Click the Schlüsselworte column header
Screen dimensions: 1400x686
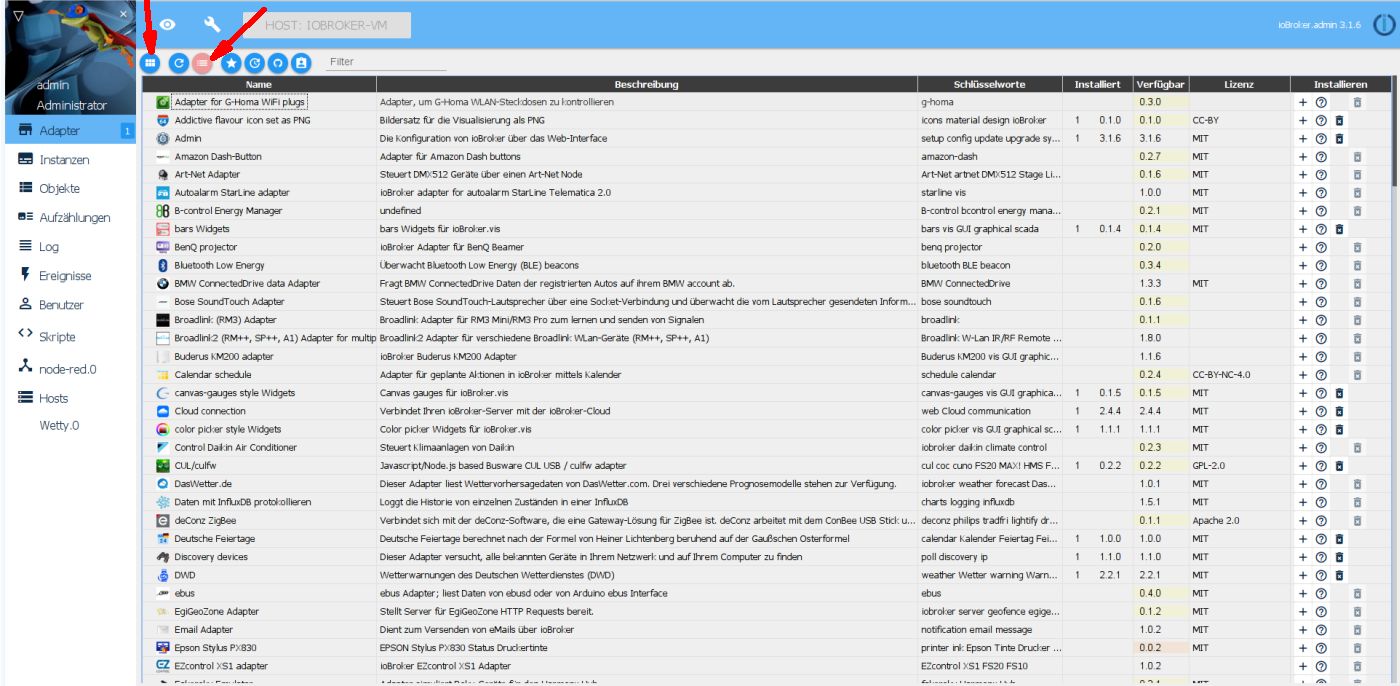click(990, 85)
